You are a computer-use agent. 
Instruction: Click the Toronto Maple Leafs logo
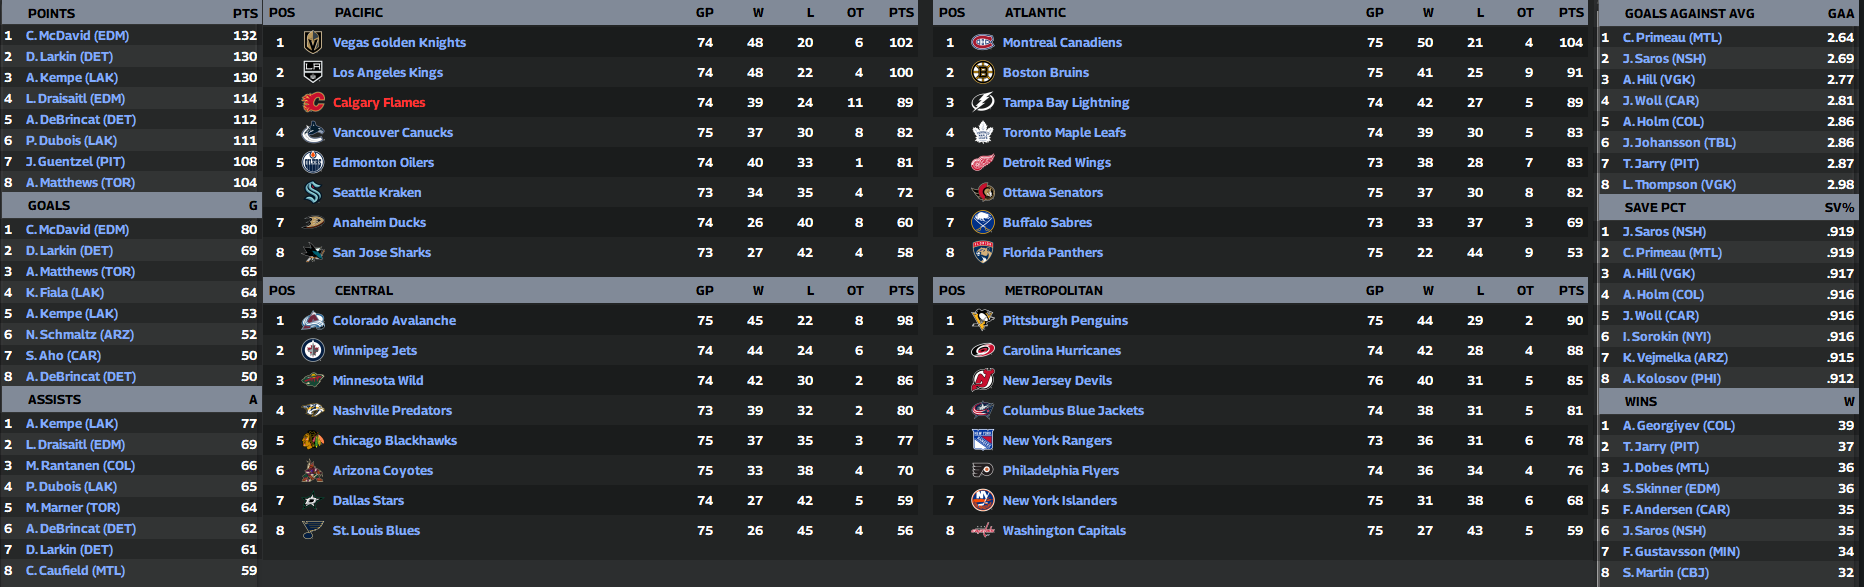pos(983,132)
